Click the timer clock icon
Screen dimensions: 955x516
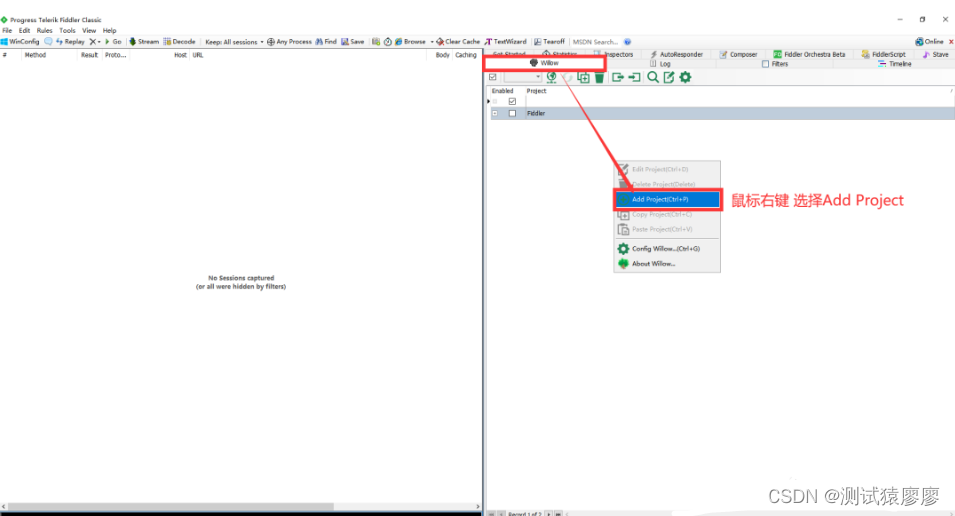pyautogui.click(x=387, y=41)
